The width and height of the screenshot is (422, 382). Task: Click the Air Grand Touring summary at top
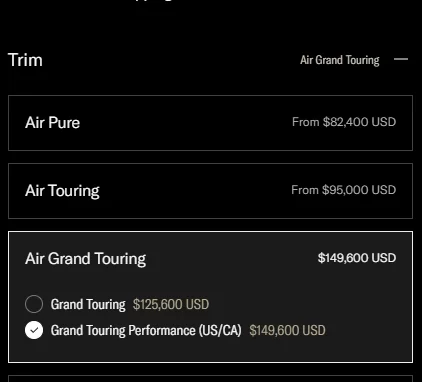(340, 60)
